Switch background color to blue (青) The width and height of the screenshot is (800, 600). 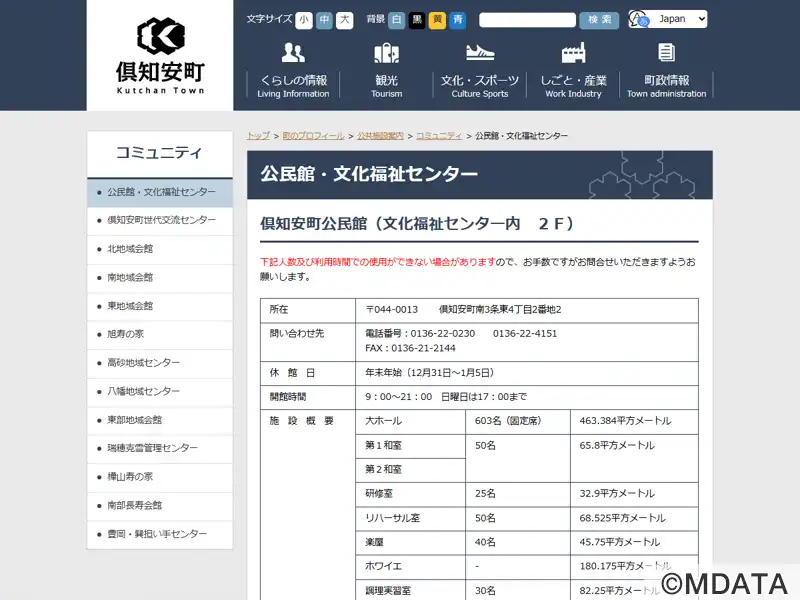tap(458, 20)
